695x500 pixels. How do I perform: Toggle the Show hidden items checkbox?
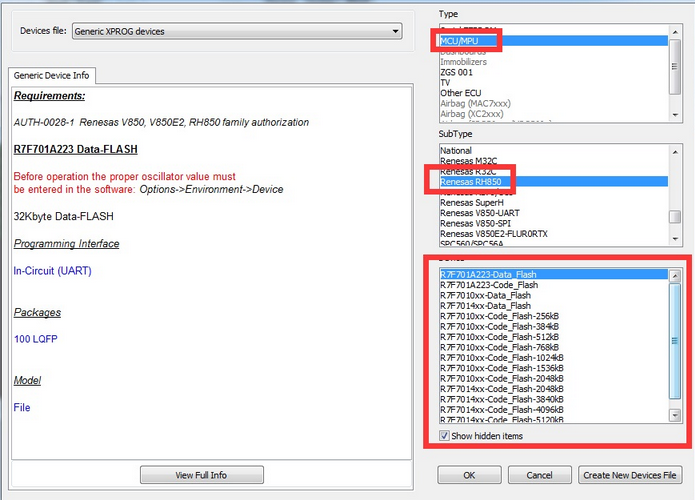click(x=444, y=436)
